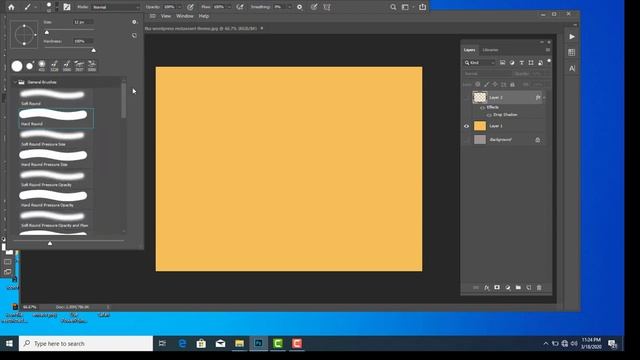Viewport: 640px width, 360px height.
Task: Filter for smart objects icon
Action: [x=540, y=63]
